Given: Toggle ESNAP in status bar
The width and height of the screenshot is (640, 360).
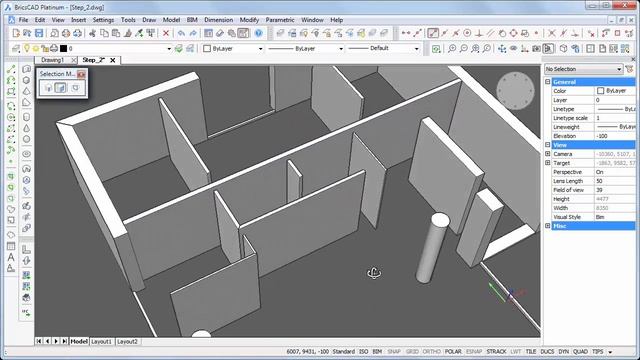Looking at the screenshot, I should pos(474,351).
